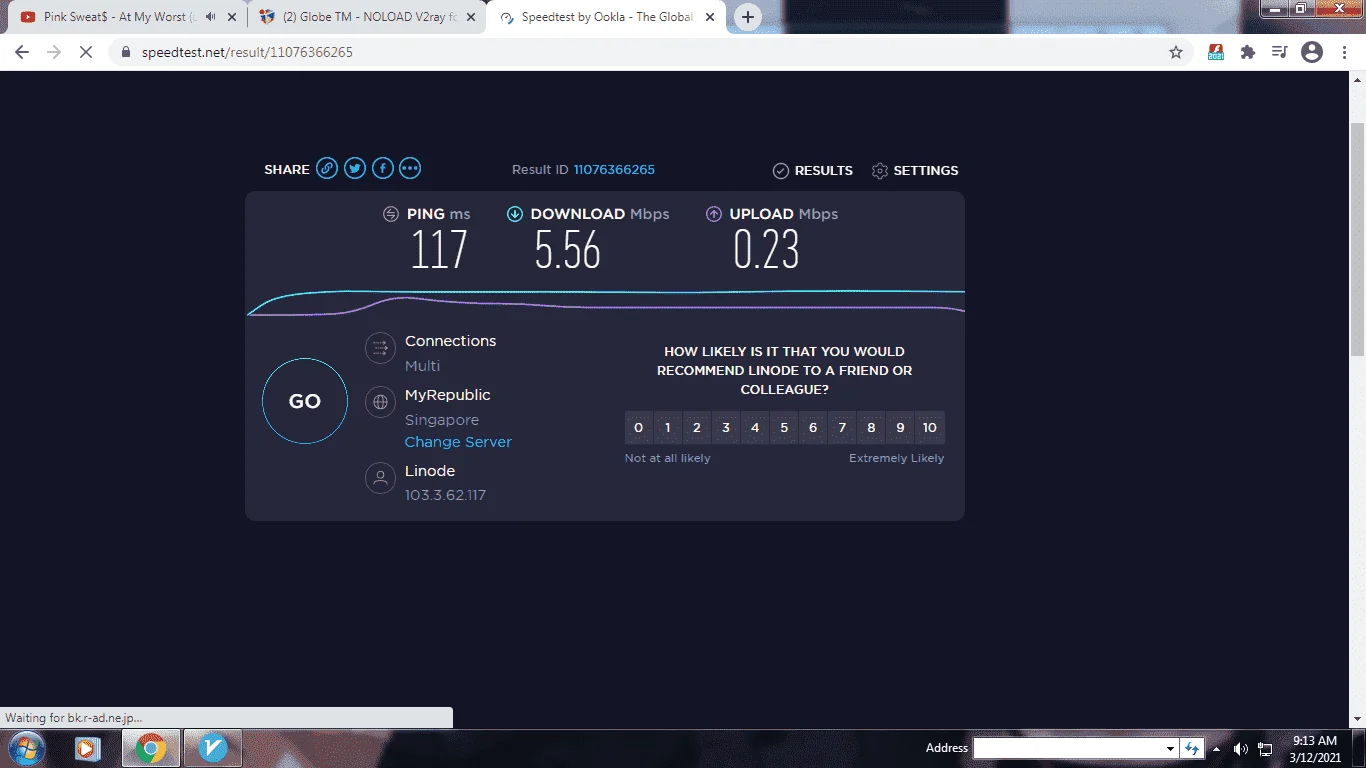Click the speedtest.net address bar
The height and width of the screenshot is (768, 1366).
[x=650, y=52]
